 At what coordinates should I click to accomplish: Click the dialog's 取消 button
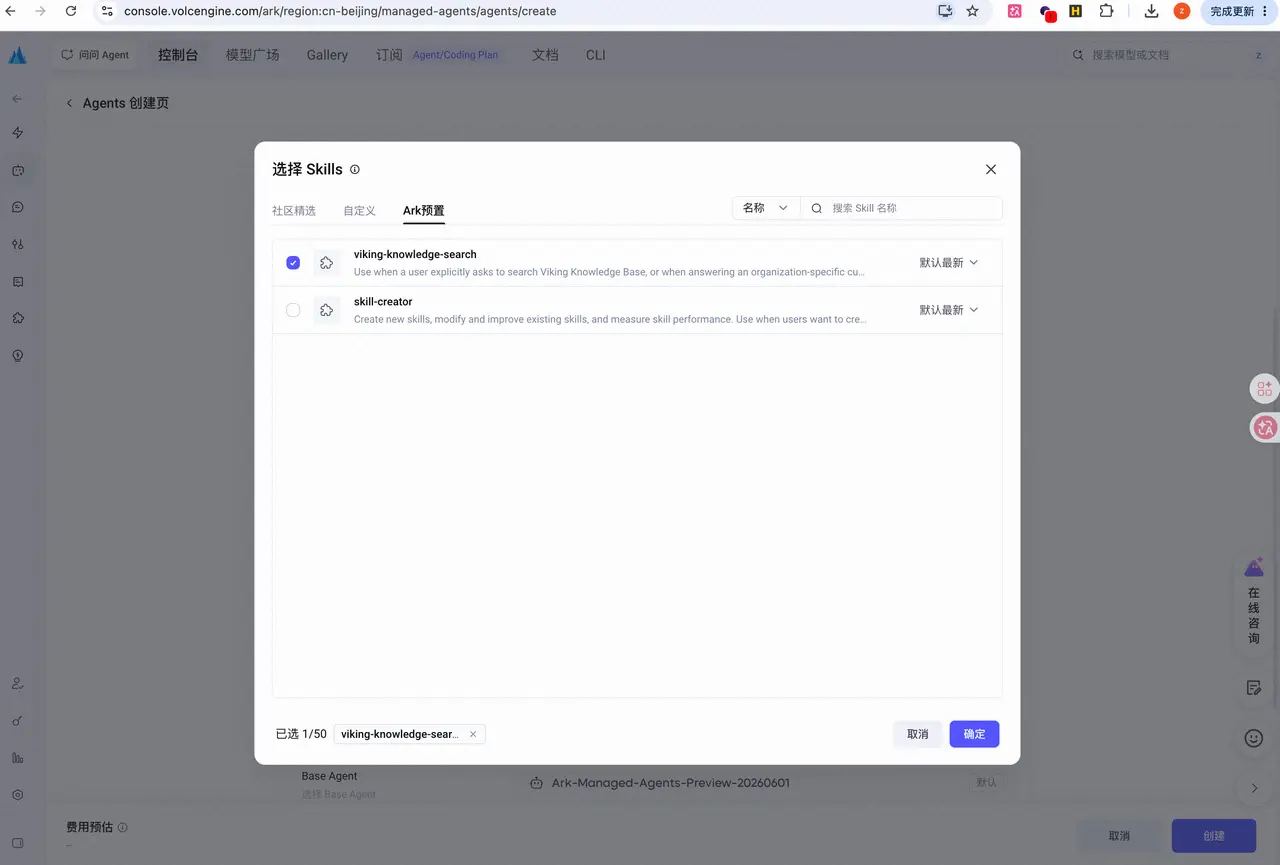(x=917, y=734)
